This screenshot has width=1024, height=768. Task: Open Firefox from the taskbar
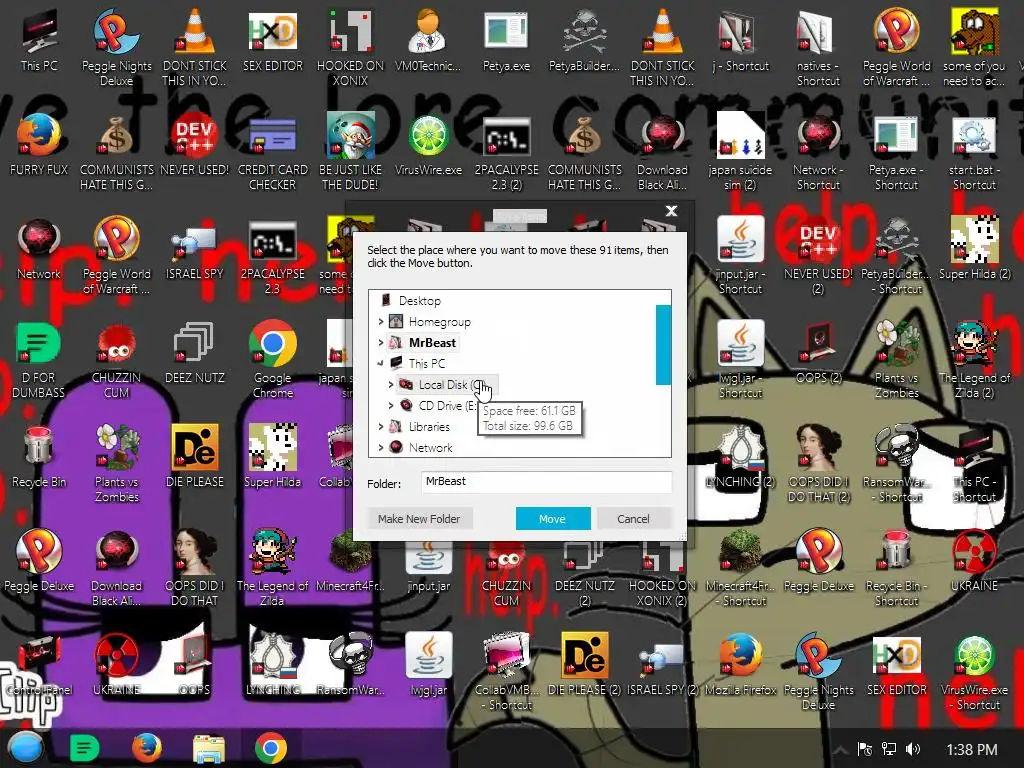point(147,748)
